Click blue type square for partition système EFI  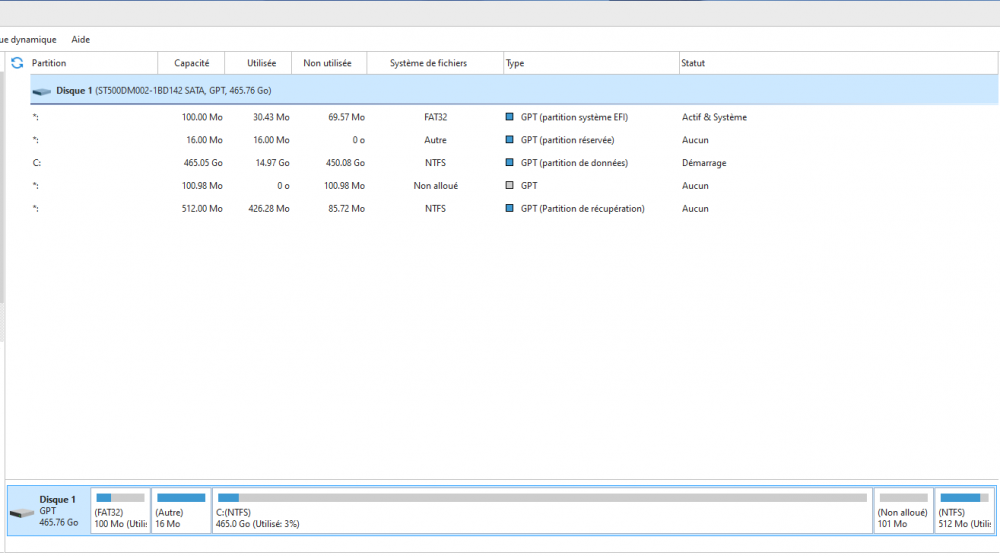click(x=510, y=117)
